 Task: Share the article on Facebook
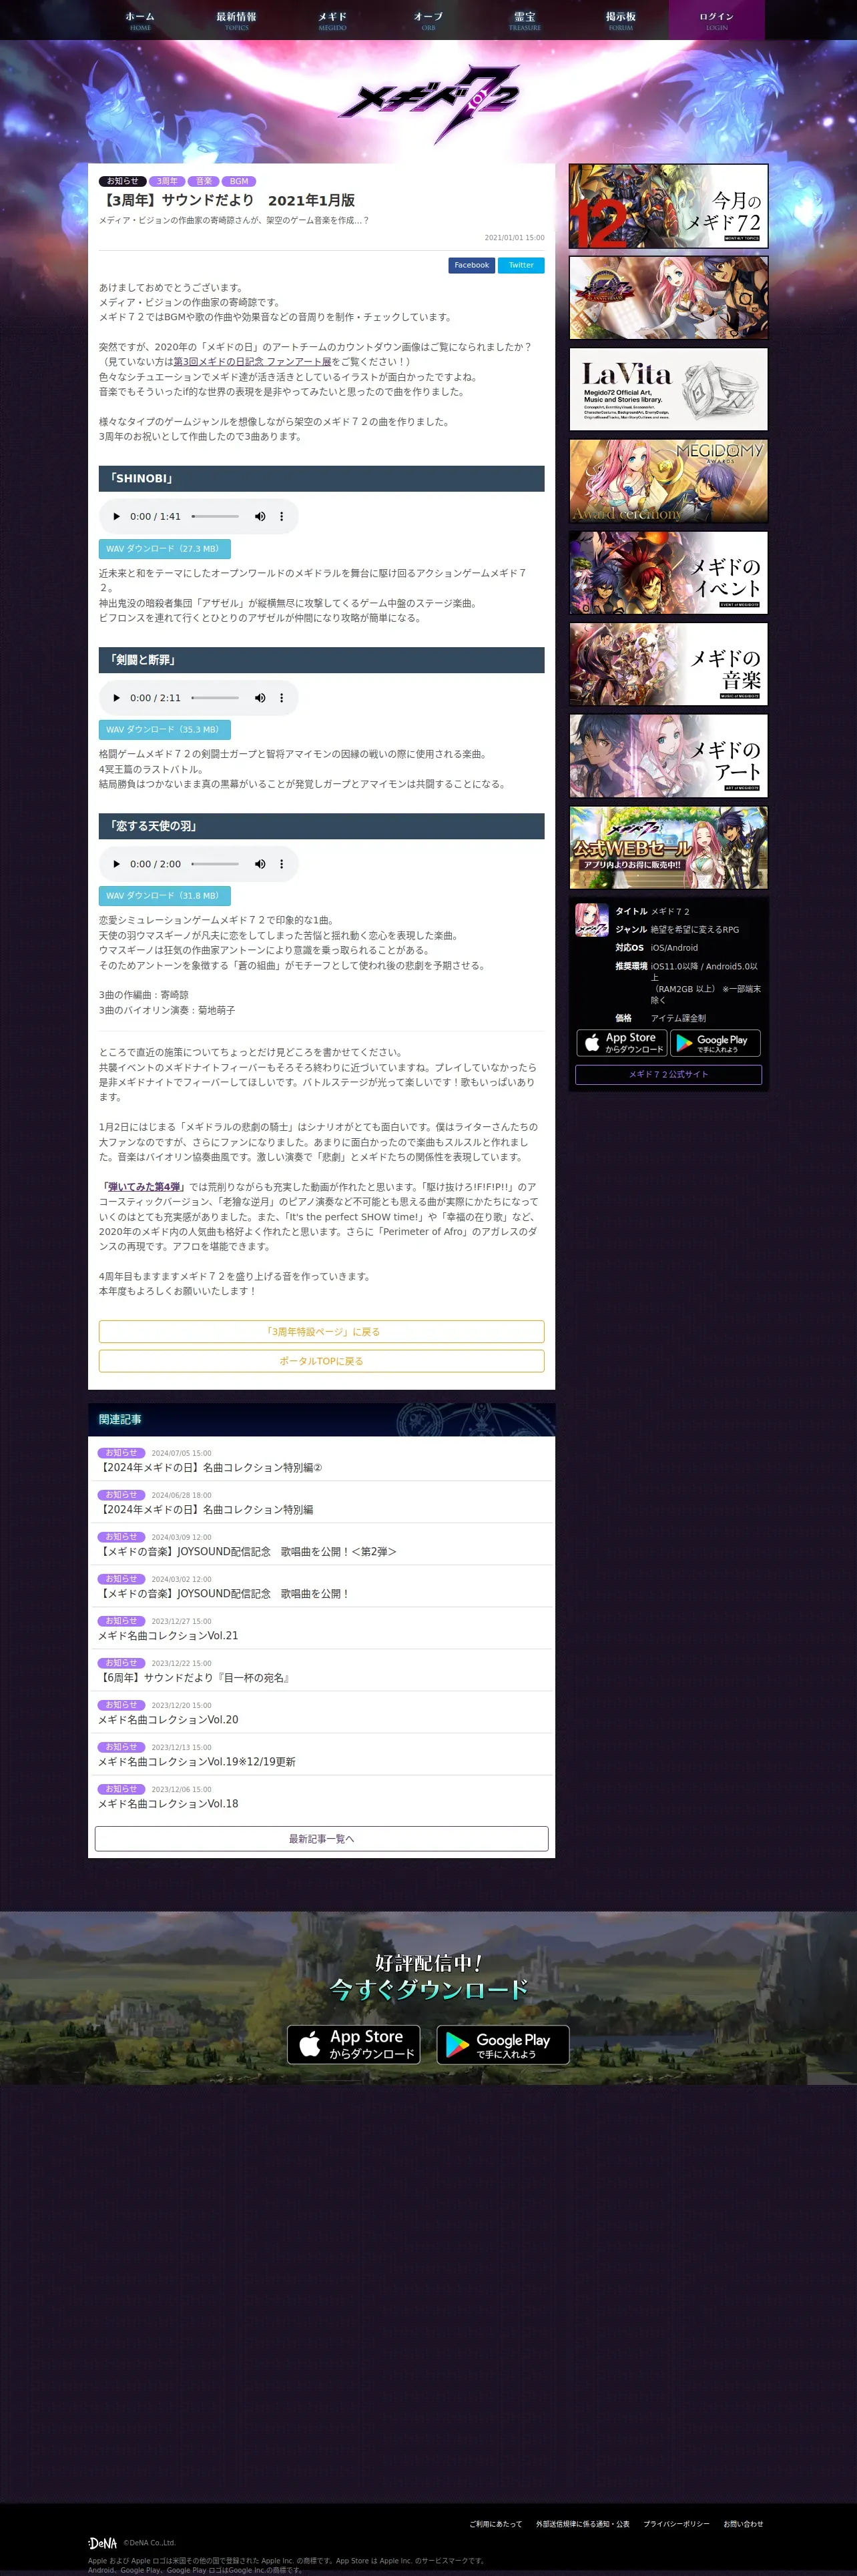(471, 265)
